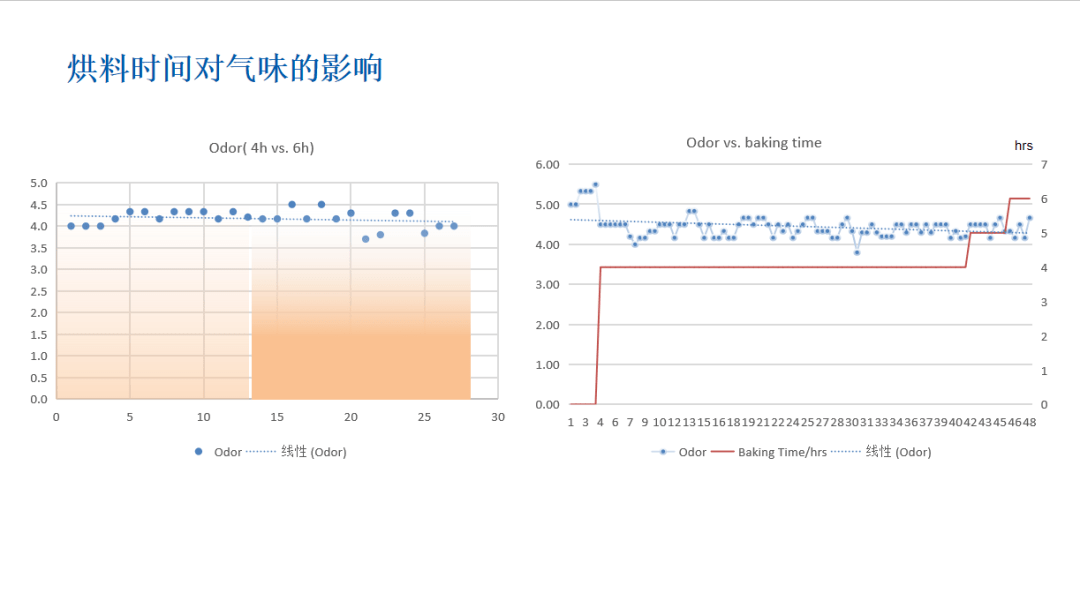This screenshot has width=1080, height=608.
Task: Click the red Baking Time/hrs line legend symbol
Action: (723, 452)
